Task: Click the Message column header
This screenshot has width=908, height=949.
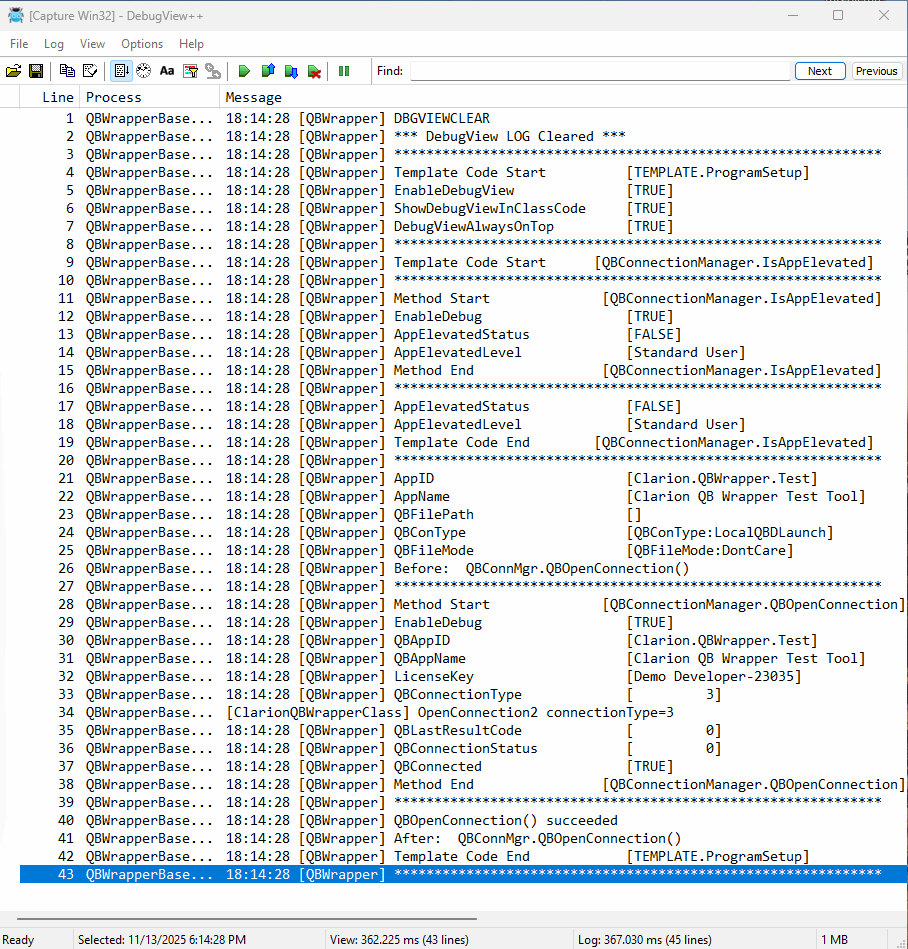Action: click(254, 97)
